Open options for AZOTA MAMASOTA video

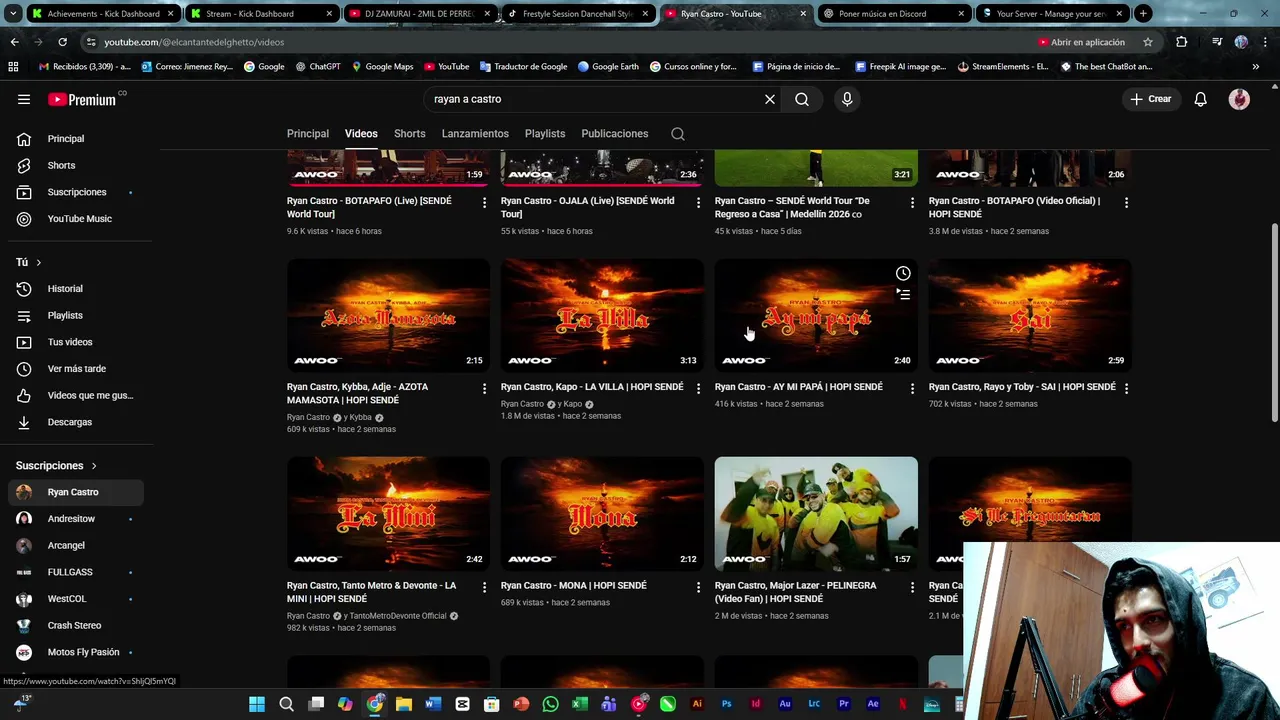[x=484, y=388]
